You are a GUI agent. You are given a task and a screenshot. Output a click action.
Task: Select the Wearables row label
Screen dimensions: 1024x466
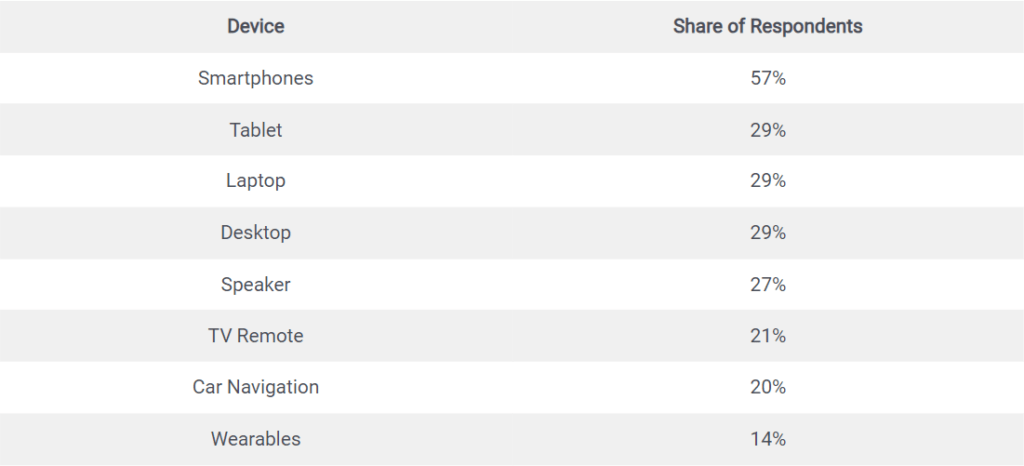[x=255, y=439]
